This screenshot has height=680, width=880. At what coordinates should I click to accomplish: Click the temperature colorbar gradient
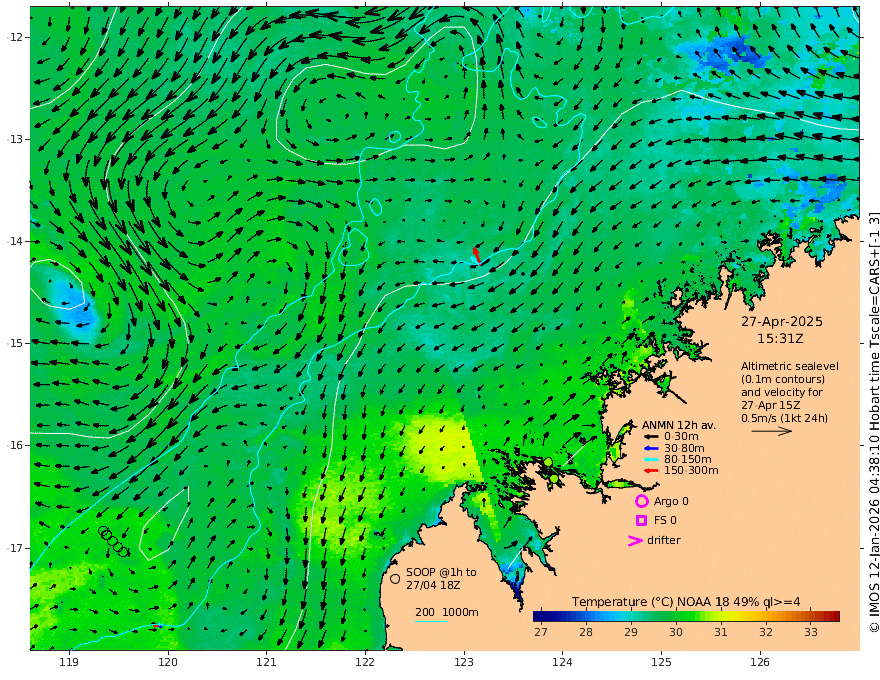click(686, 616)
